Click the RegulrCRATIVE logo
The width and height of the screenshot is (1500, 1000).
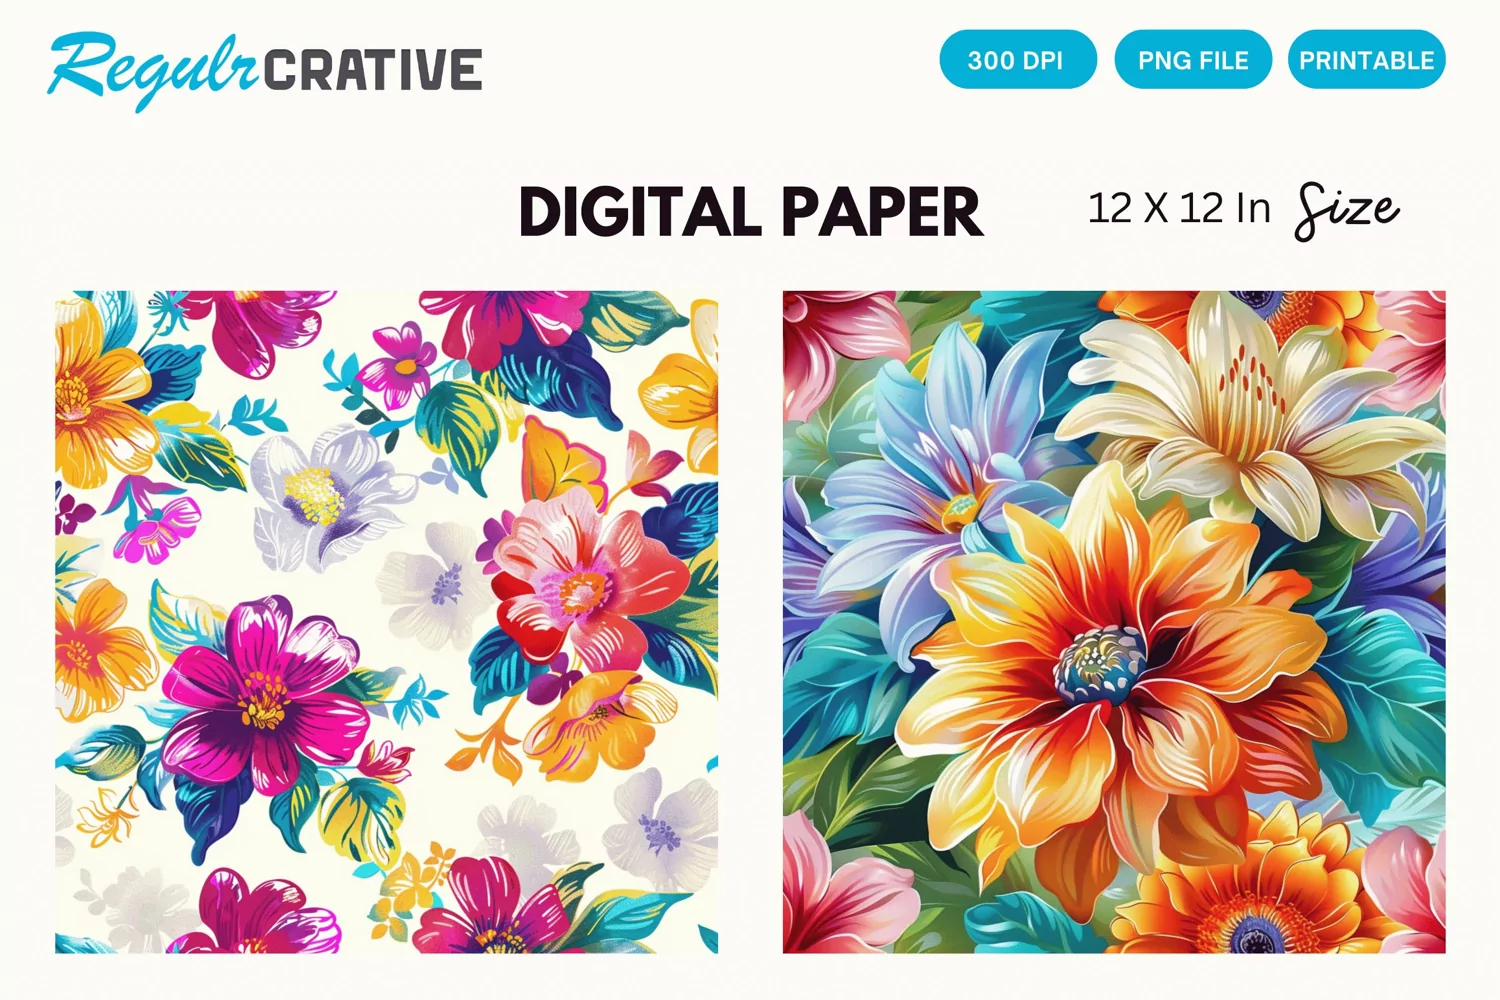pos(265,69)
